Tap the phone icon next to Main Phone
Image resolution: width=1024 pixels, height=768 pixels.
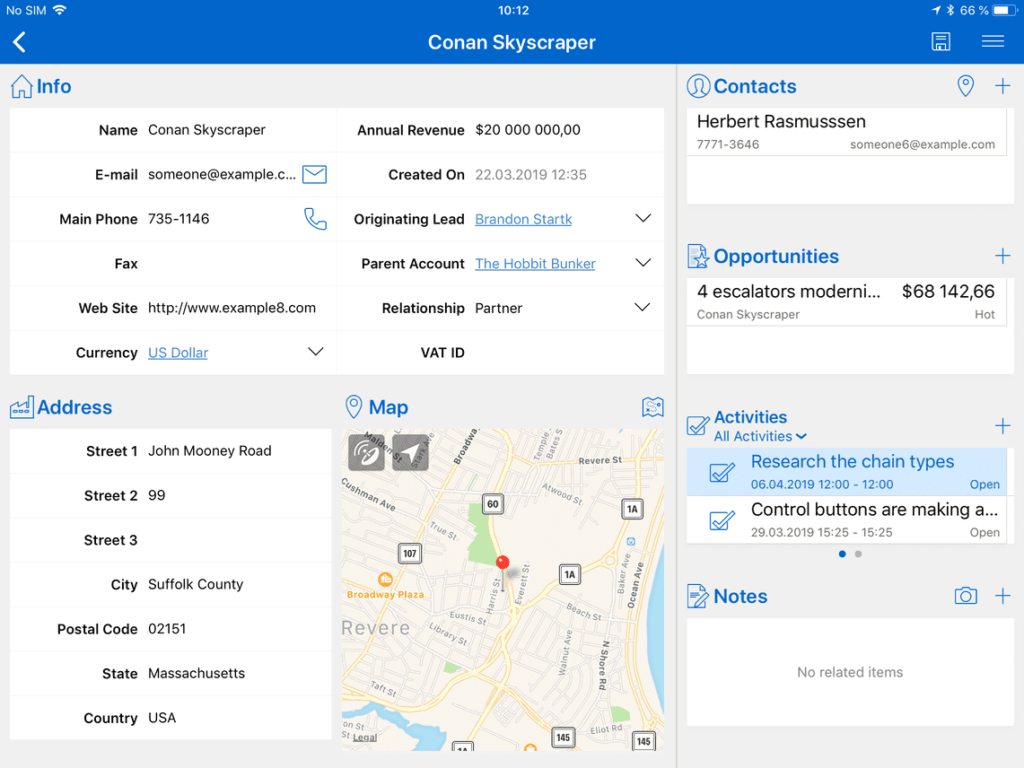[314, 218]
